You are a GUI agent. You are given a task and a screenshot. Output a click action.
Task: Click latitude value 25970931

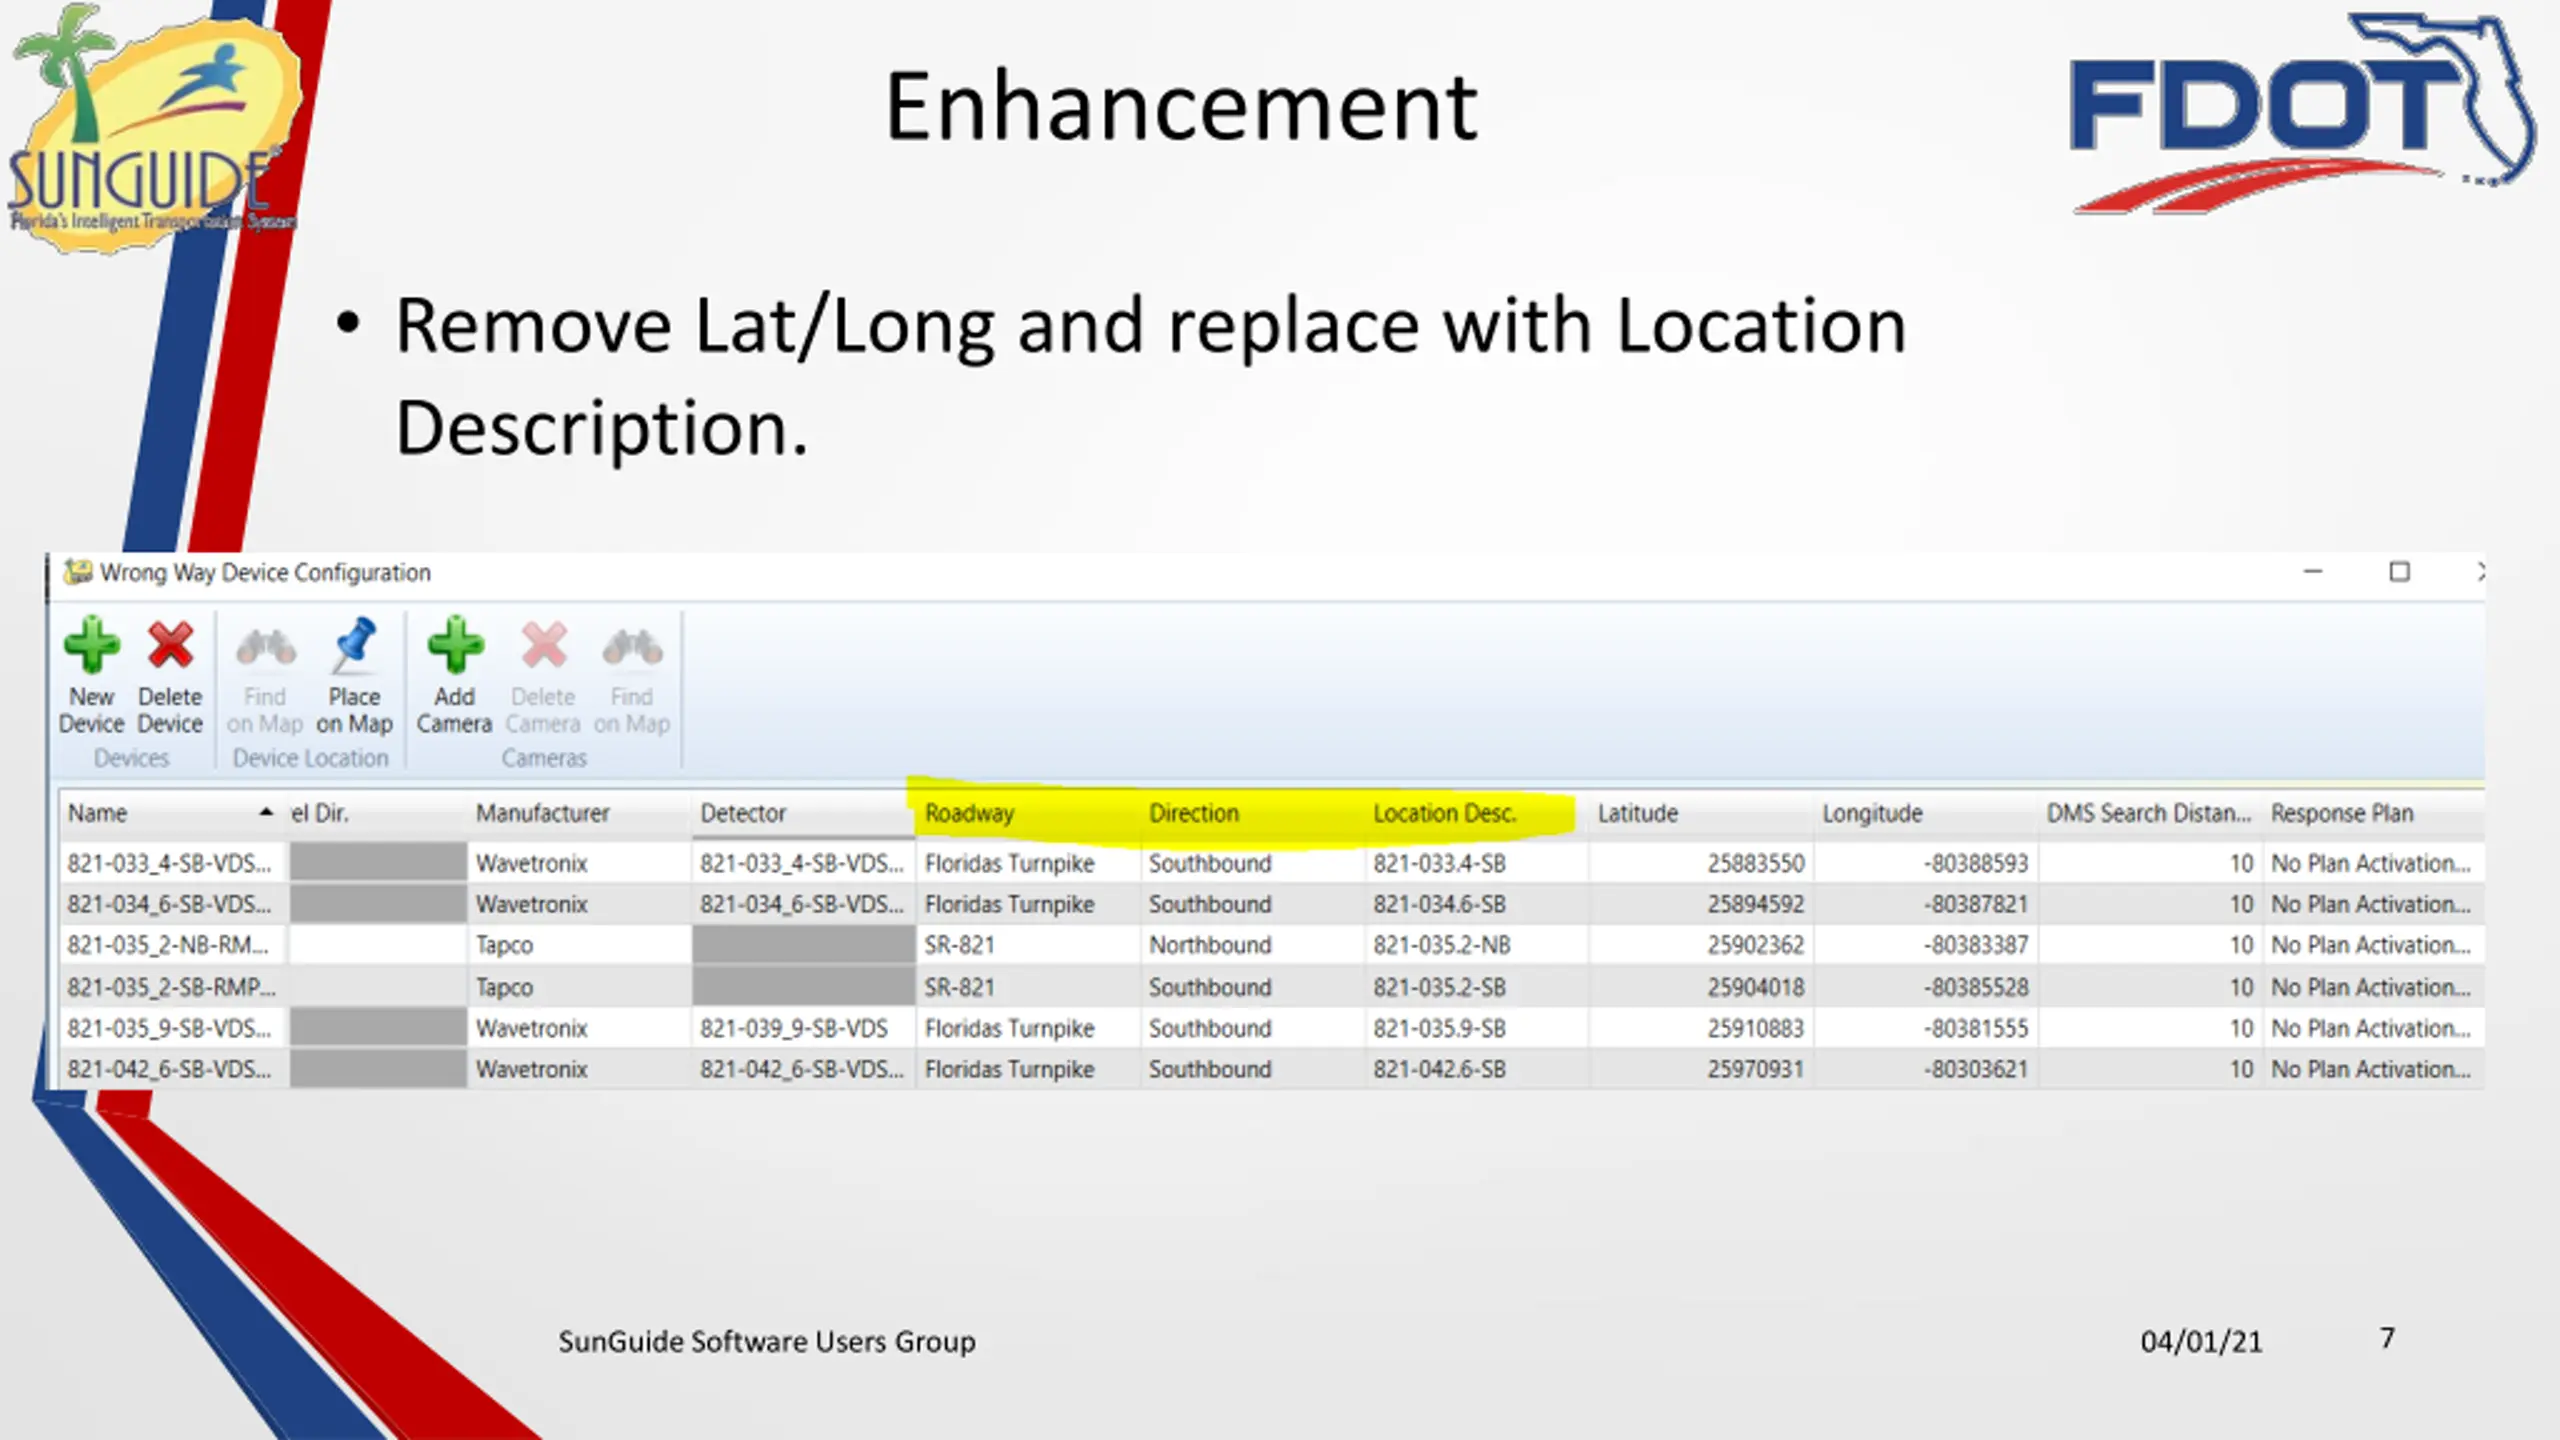[1755, 1069]
